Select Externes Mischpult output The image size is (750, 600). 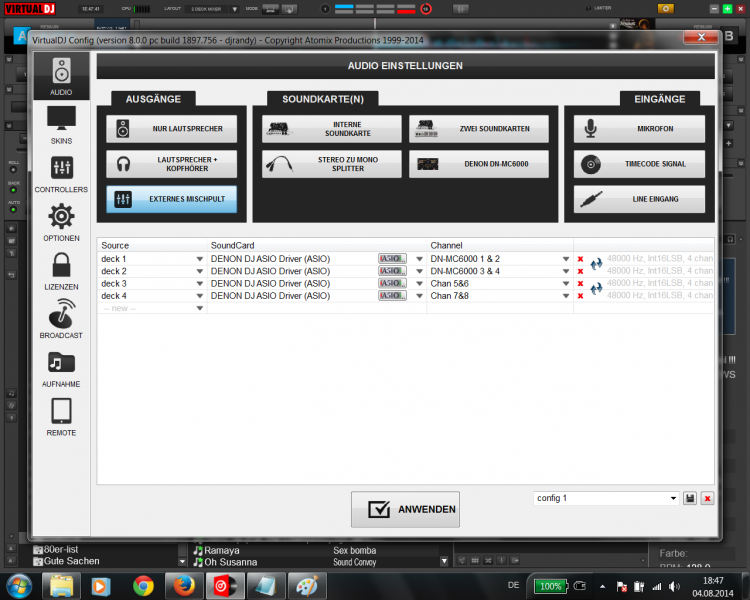click(x=171, y=199)
